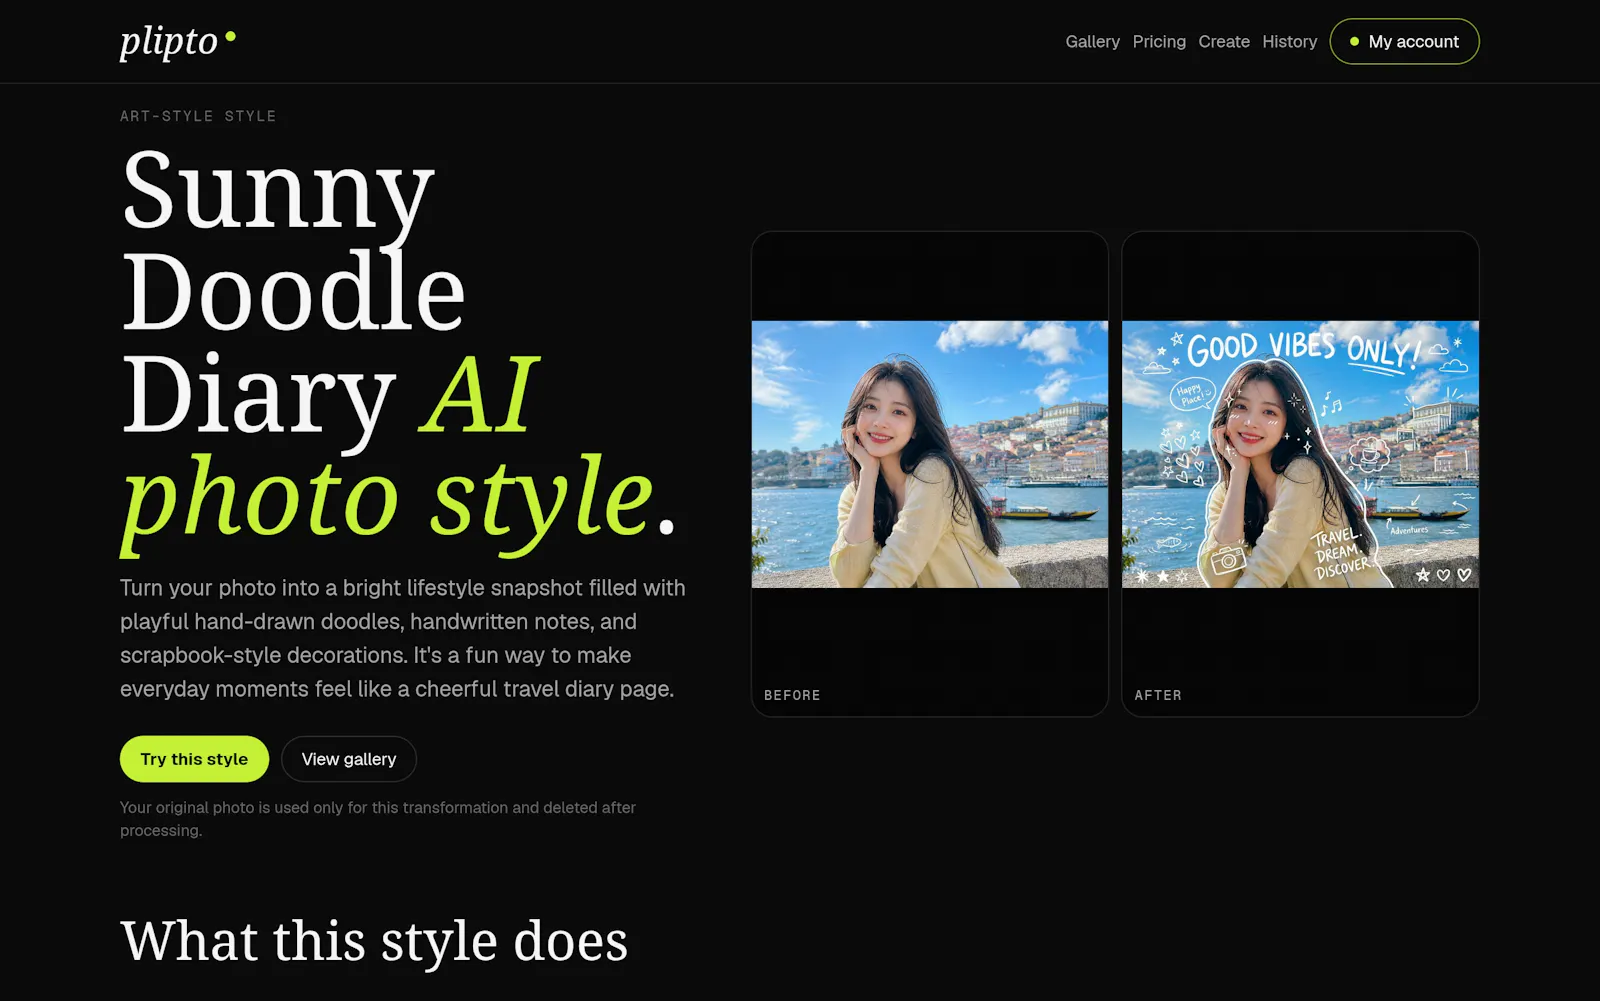
Task: Open the History nav link
Action: pyautogui.click(x=1289, y=42)
